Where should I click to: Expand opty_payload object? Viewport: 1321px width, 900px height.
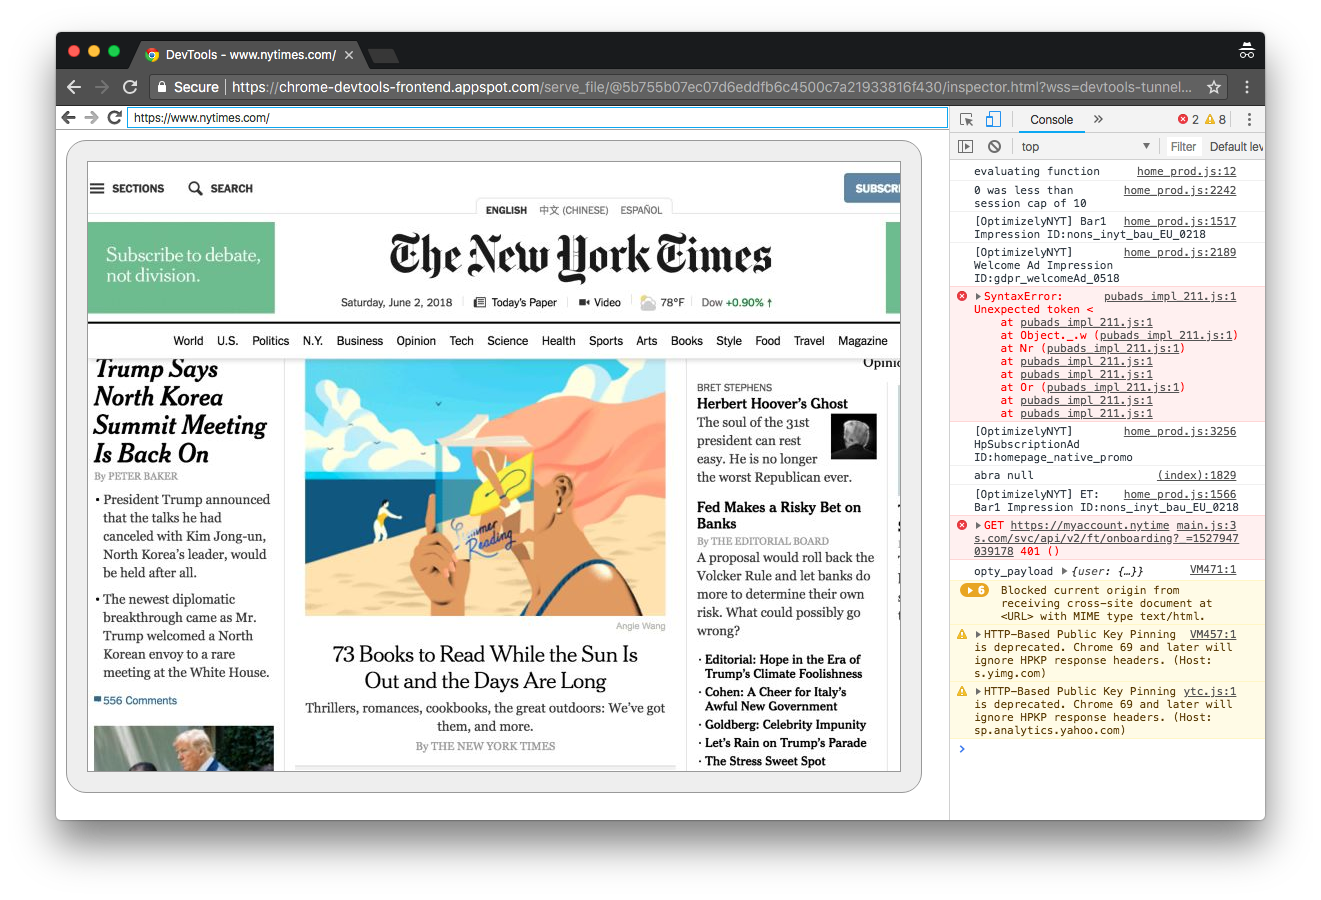click(1064, 571)
